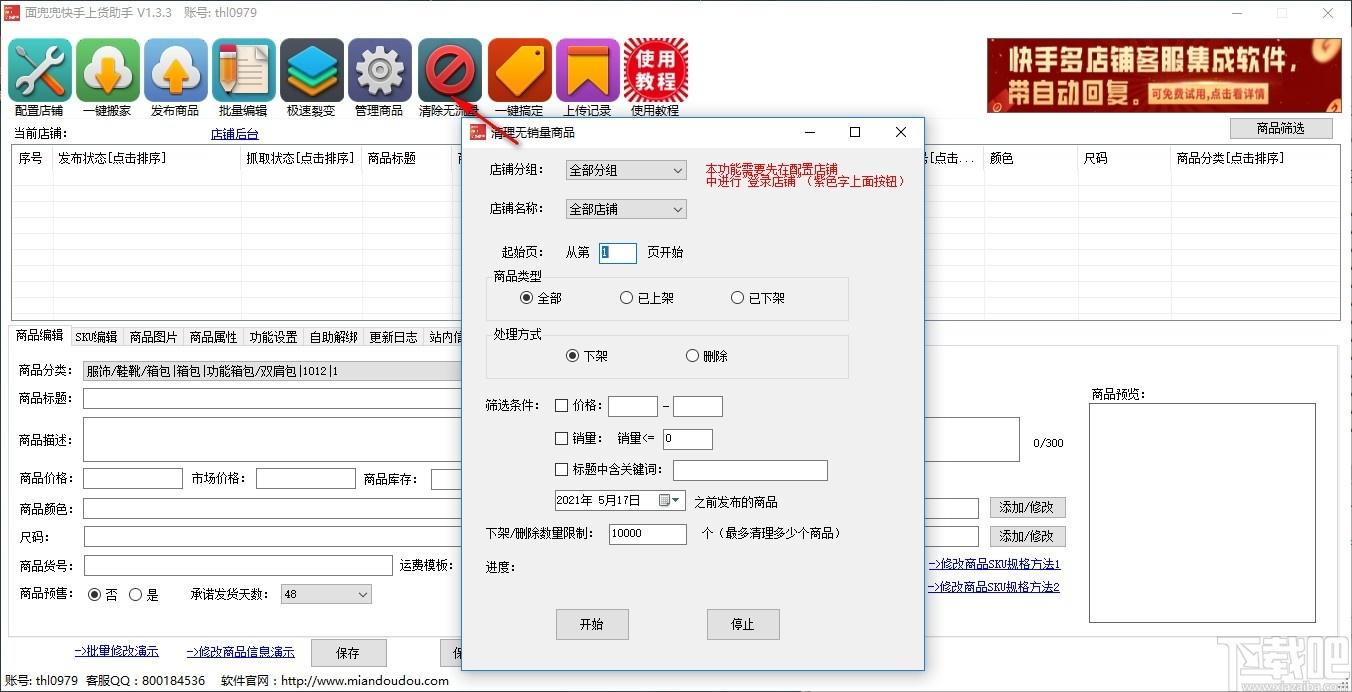This screenshot has height=692, width=1352.
Task: Open the 配置店铺 wrench tool
Action: 40,71
